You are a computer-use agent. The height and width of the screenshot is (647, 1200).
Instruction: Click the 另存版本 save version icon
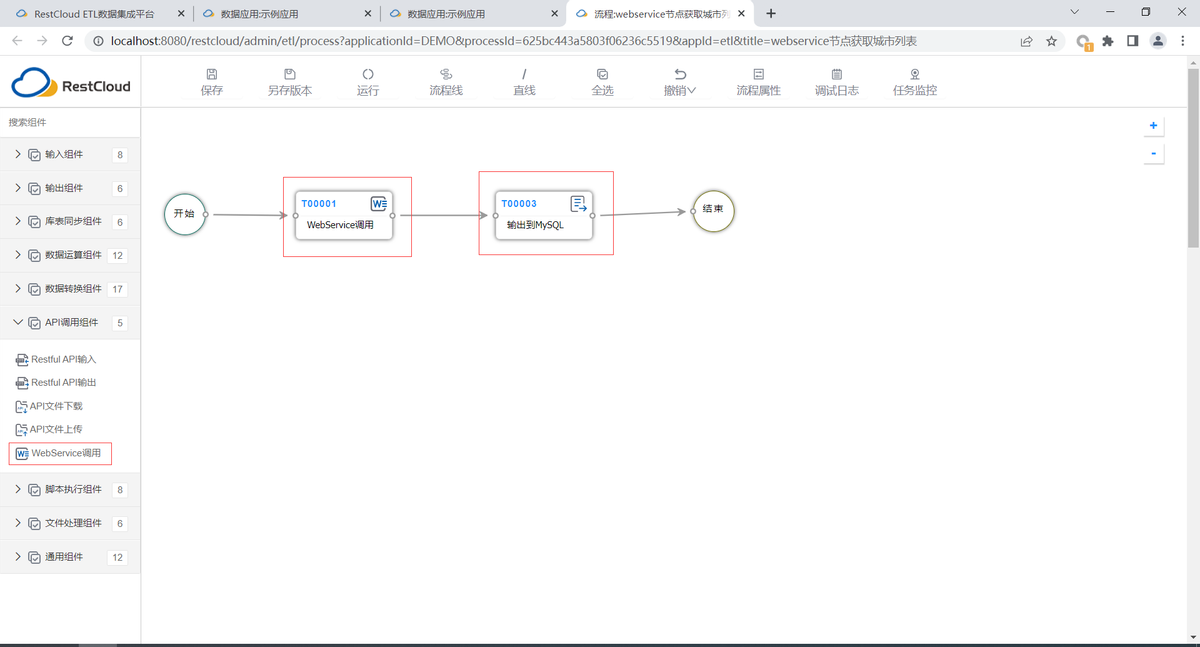click(290, 74)
